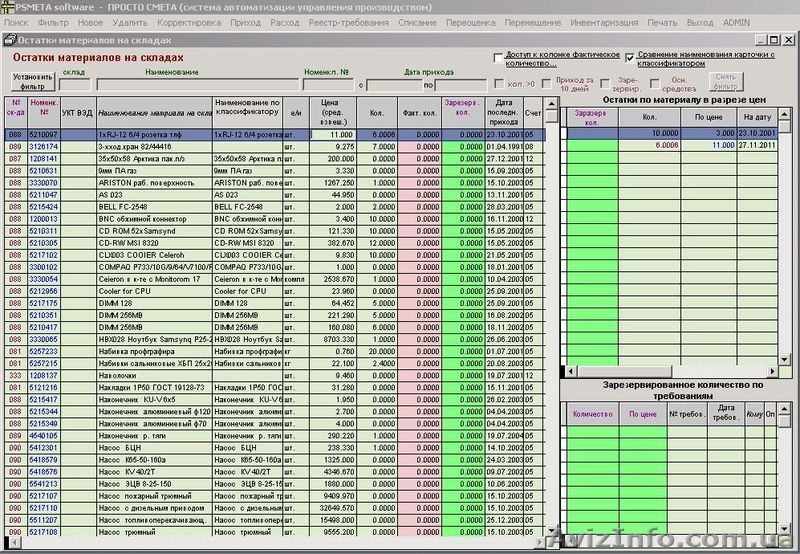
Task: Open the 'Печать' menu
Action: click(x=661, y=21)
